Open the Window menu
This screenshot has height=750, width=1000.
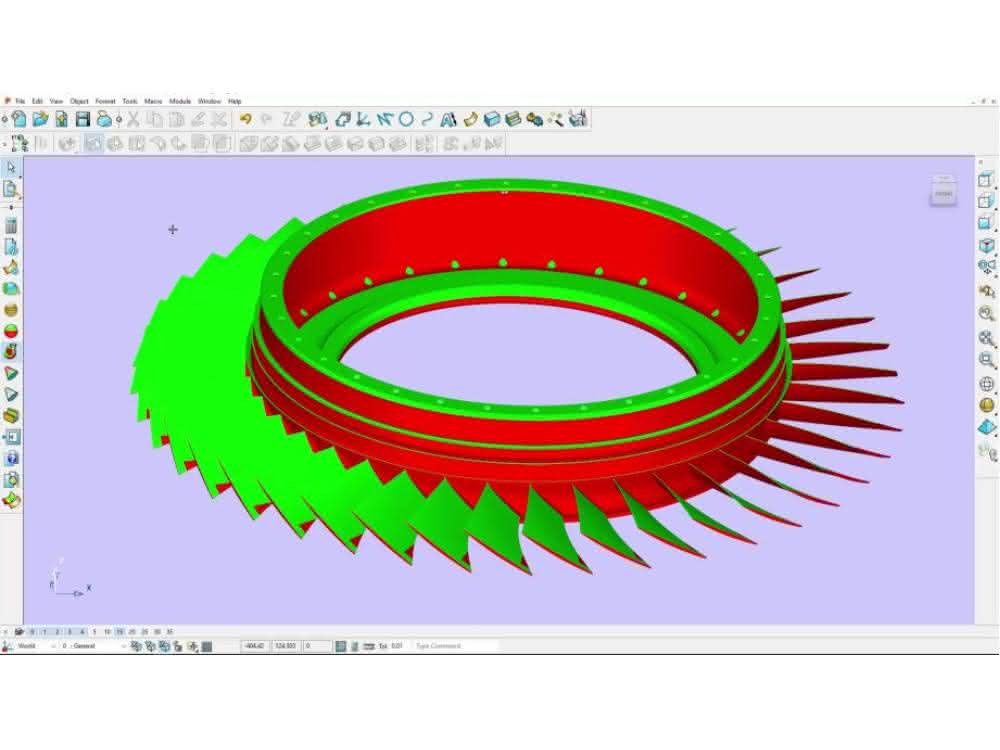[209, 101]
